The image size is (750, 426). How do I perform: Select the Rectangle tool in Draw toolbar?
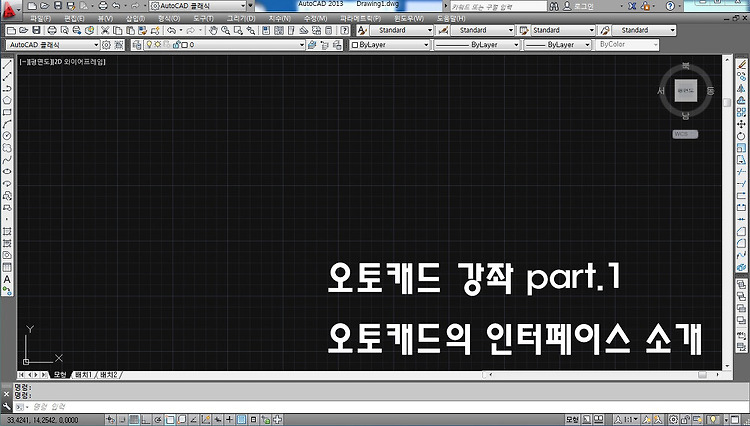tap(7, 112)
